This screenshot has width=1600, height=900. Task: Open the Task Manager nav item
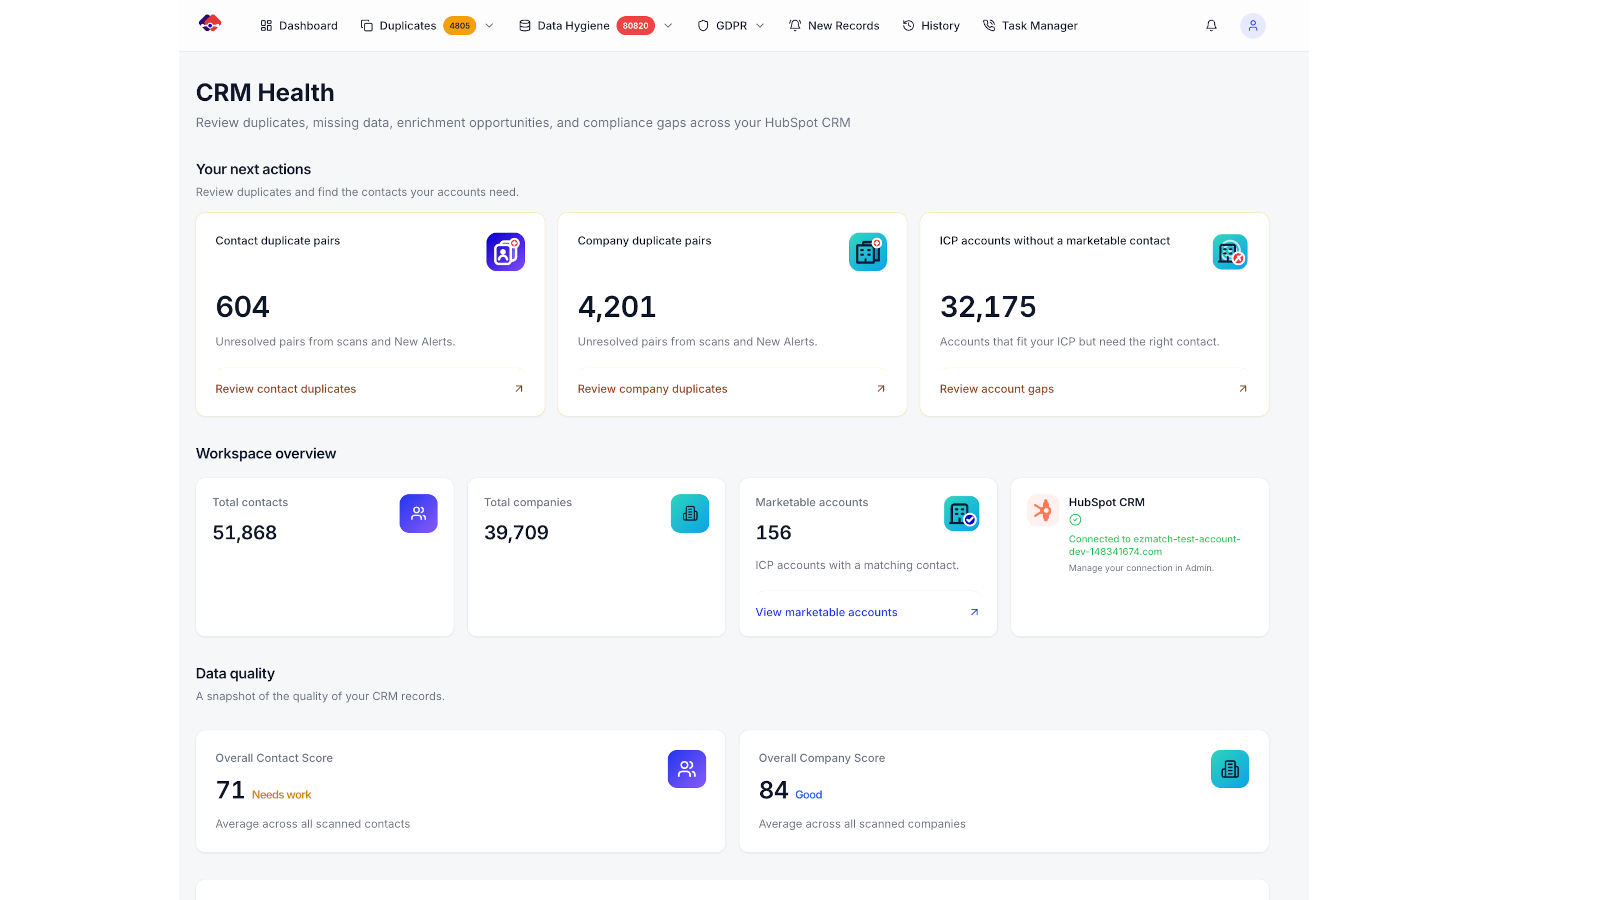tap(1030, 26)
